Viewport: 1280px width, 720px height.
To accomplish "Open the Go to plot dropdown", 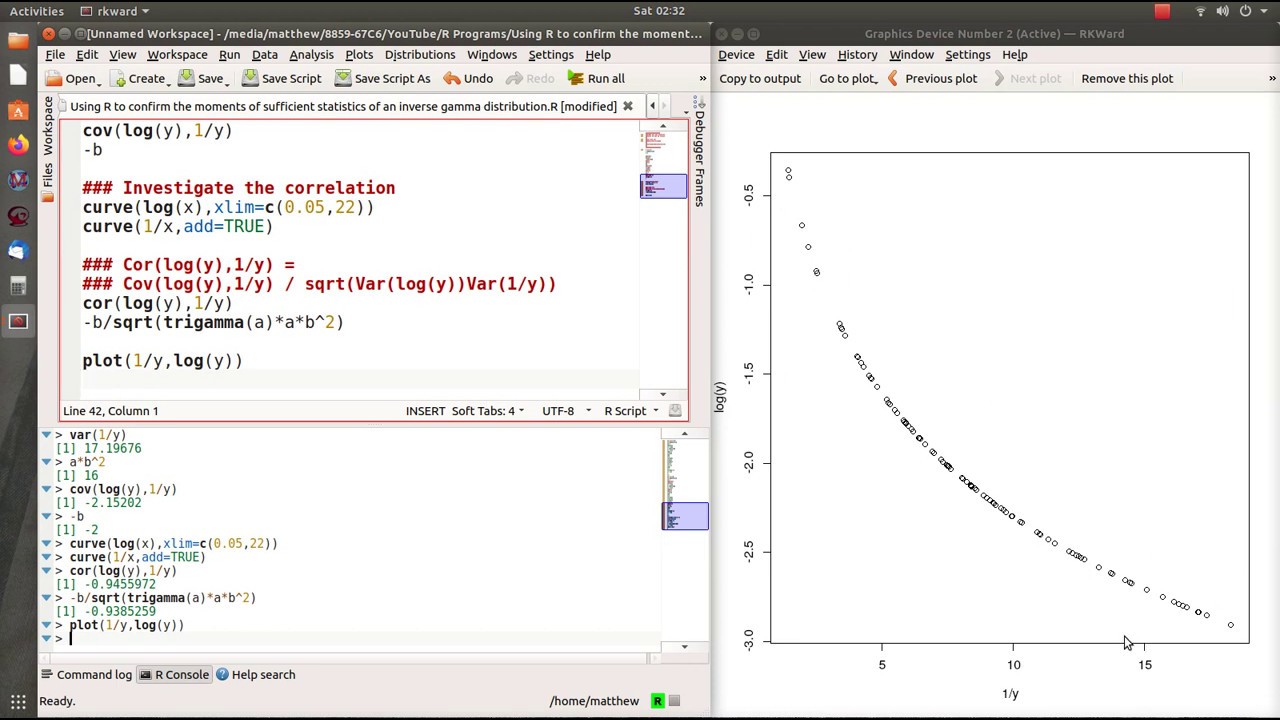I will tap(848, 78).
